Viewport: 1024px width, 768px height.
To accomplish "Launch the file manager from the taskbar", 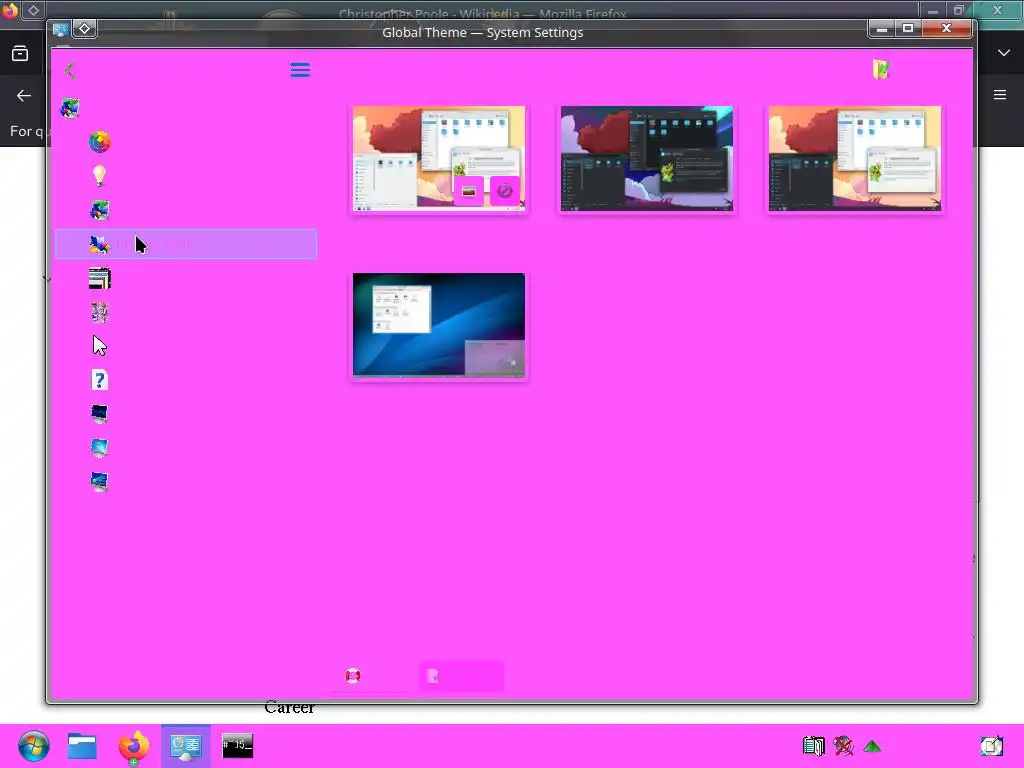I will coord(82,746).
